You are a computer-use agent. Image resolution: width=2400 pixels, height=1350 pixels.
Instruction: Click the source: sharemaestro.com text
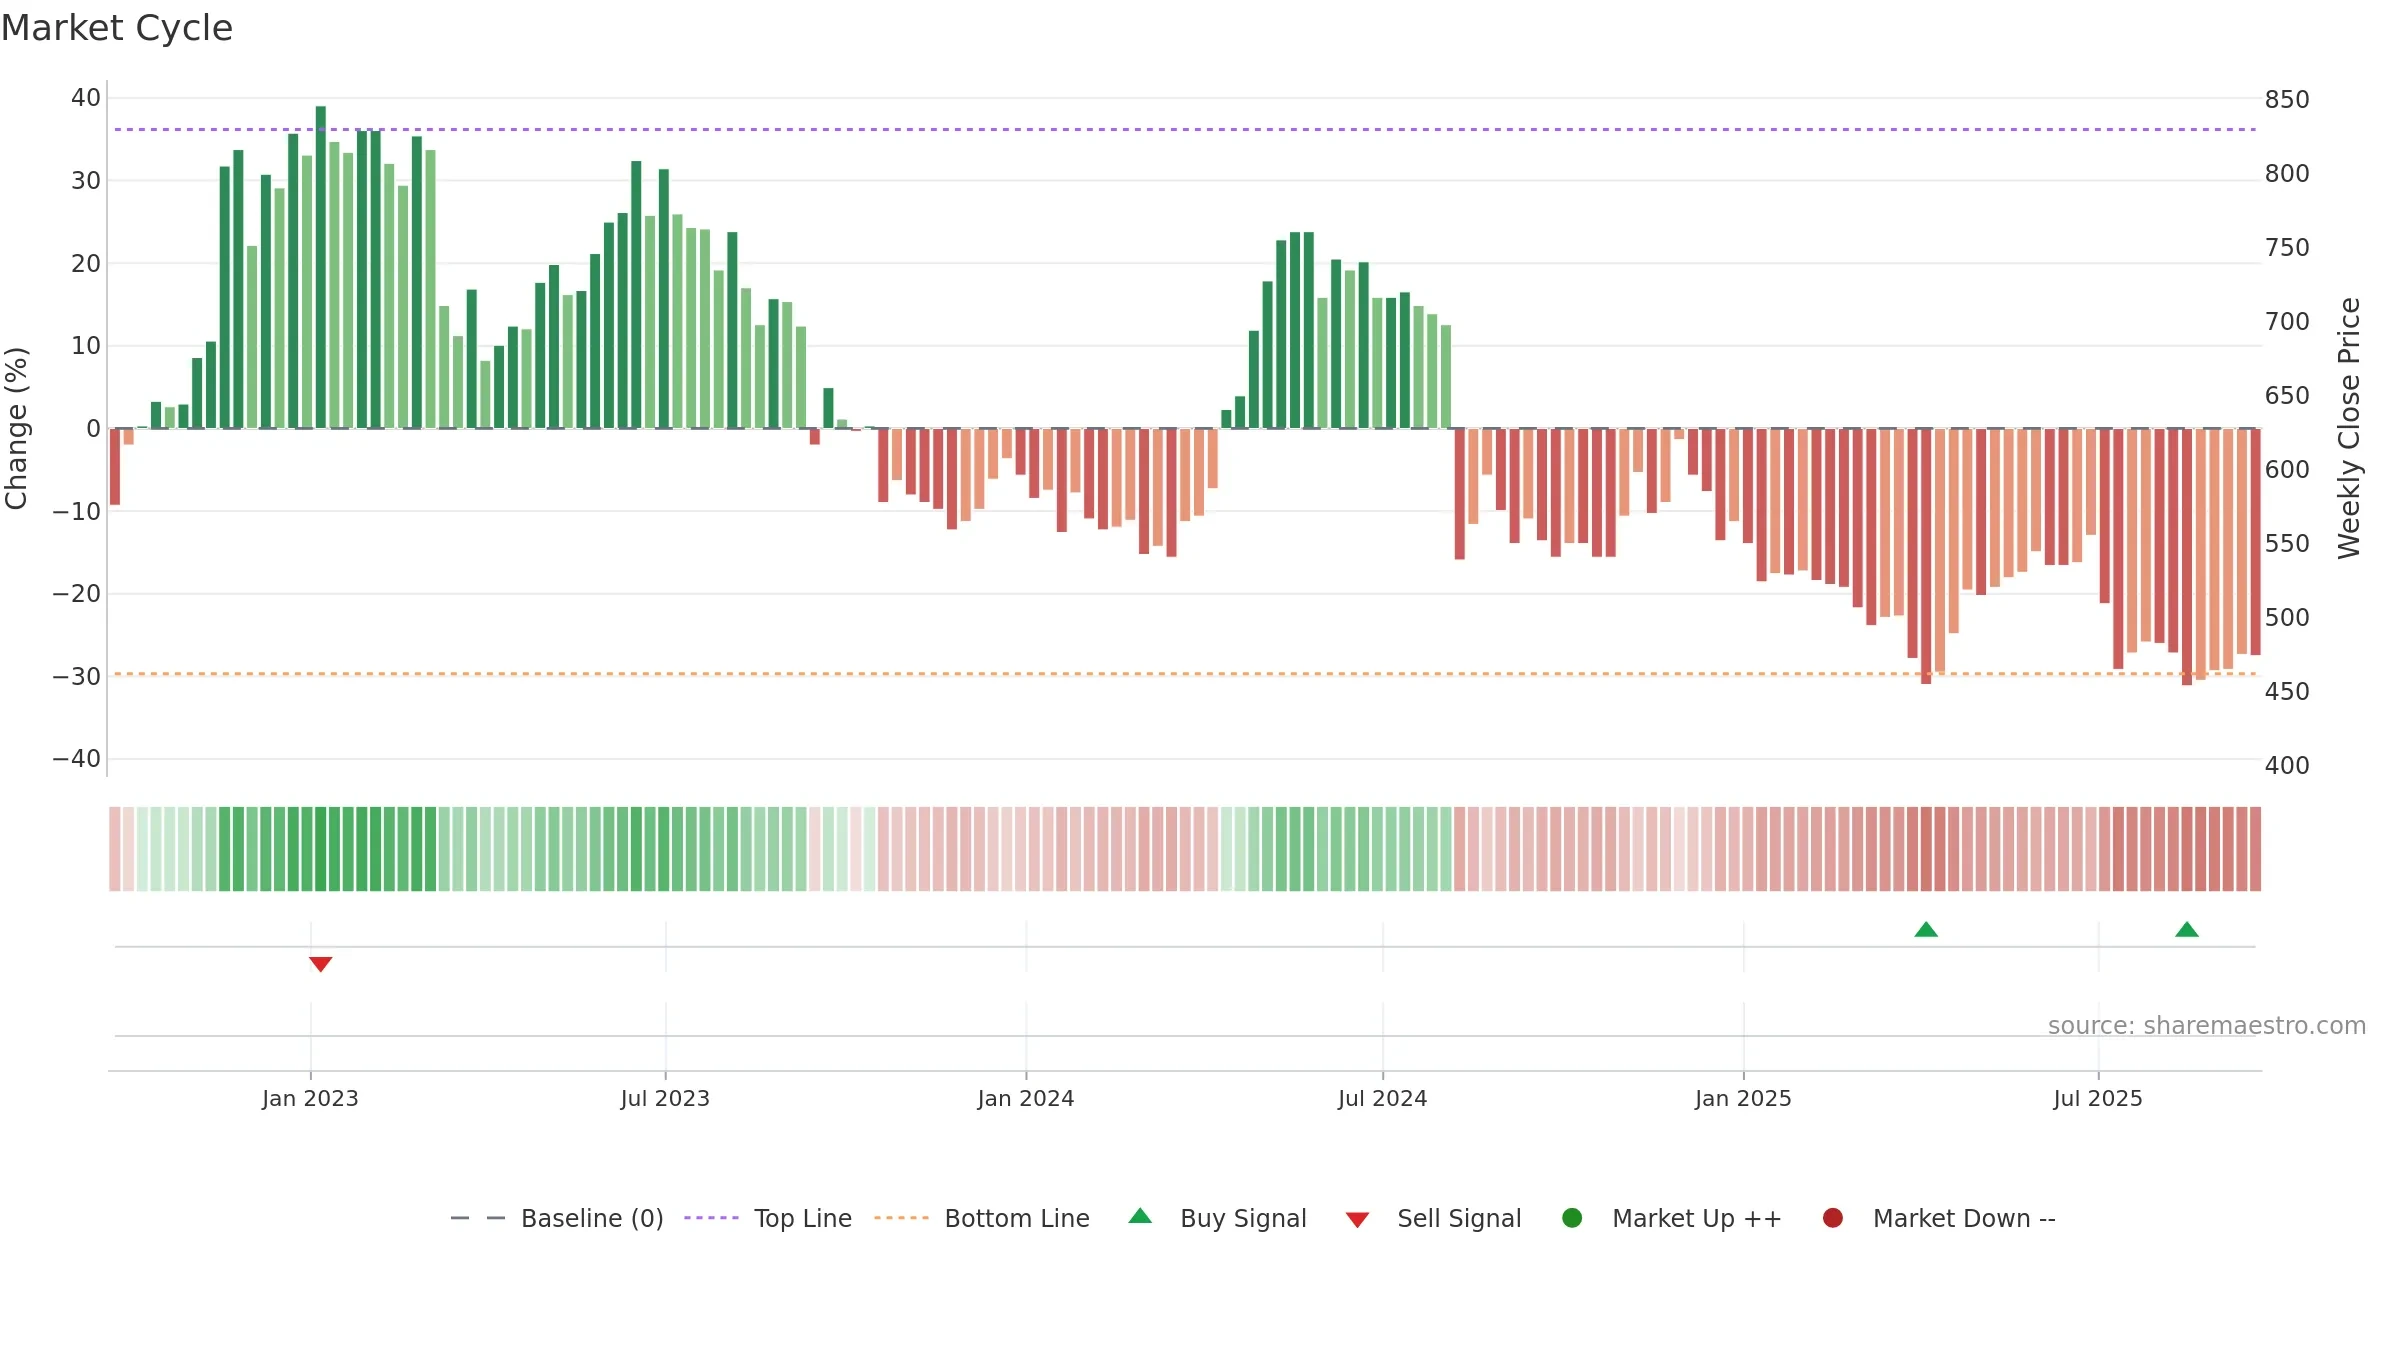[x=2207, y=1026]
